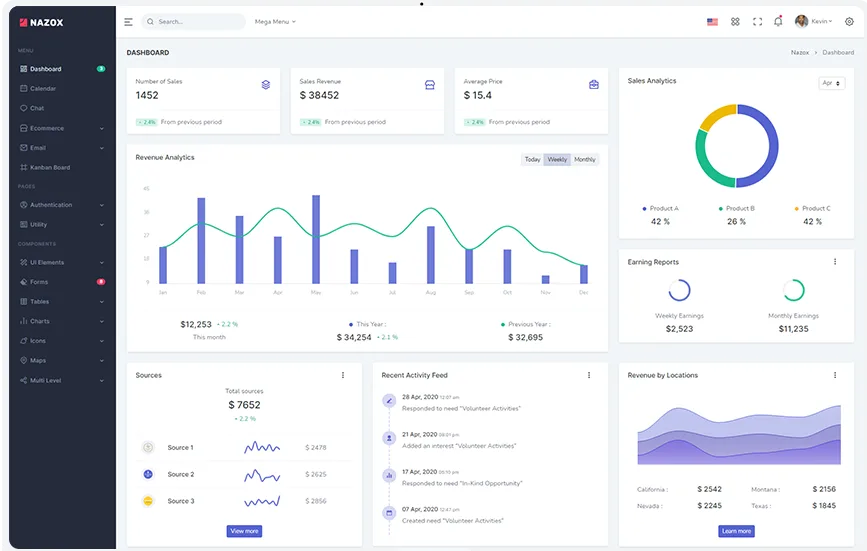
Task: Open Sources card three-dot menu
Action: coord(343,375)
